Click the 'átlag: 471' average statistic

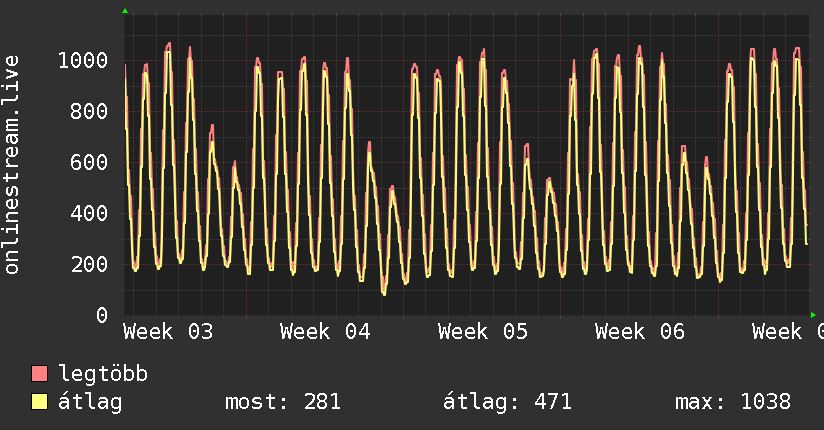pyautogui.click(x=507, y=403)
